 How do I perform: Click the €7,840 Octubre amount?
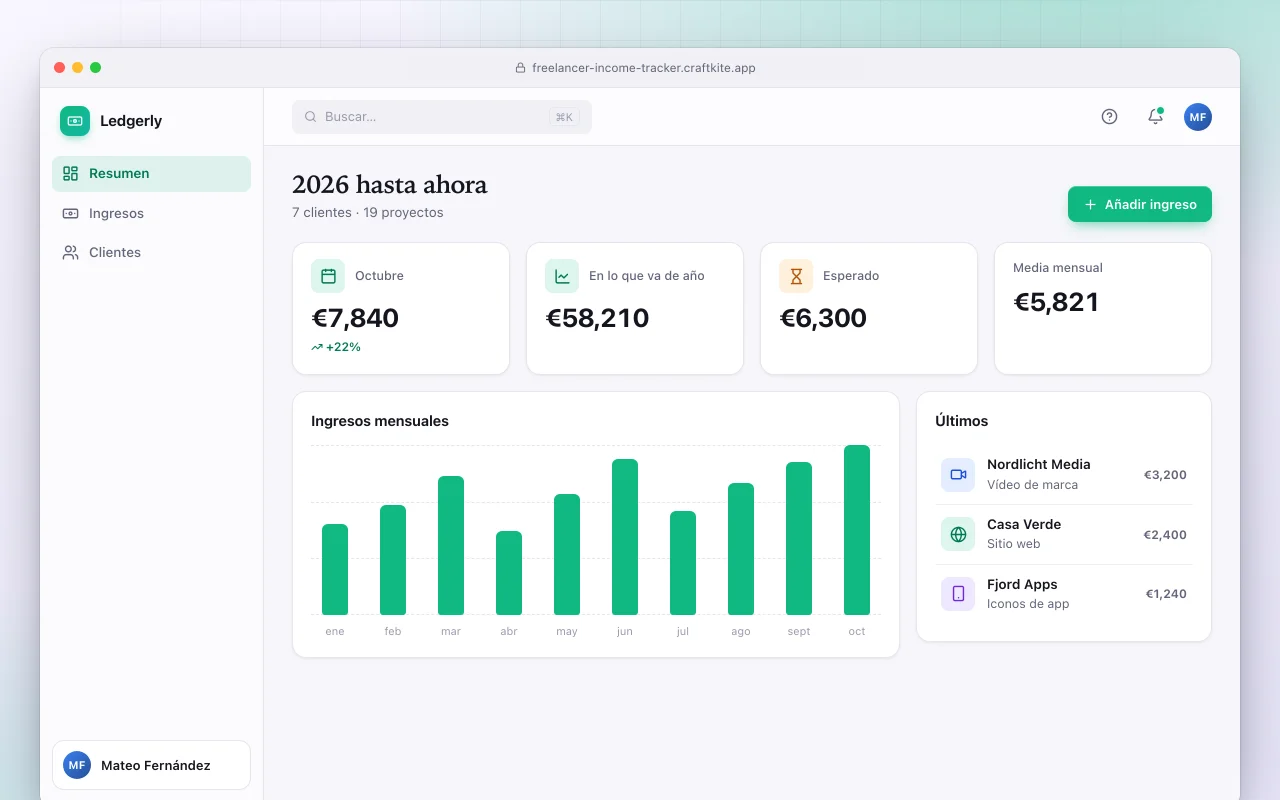355,318
